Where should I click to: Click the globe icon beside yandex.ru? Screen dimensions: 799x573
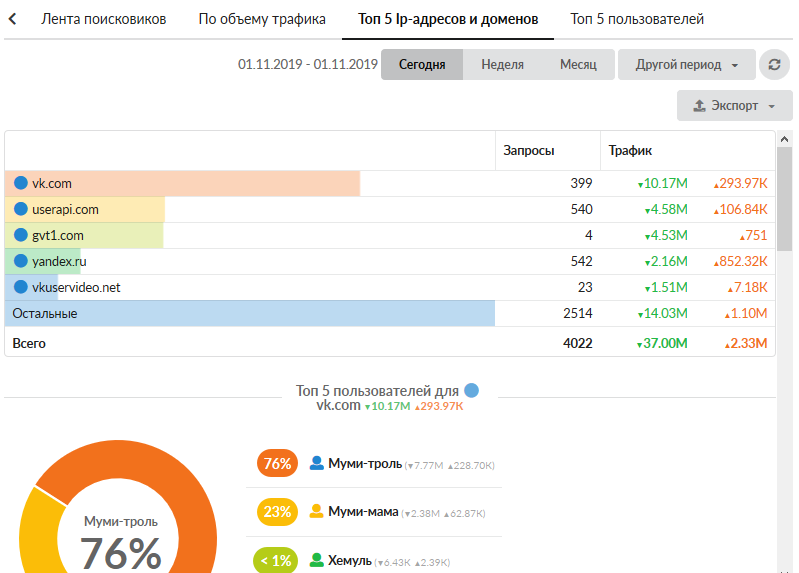20,262
